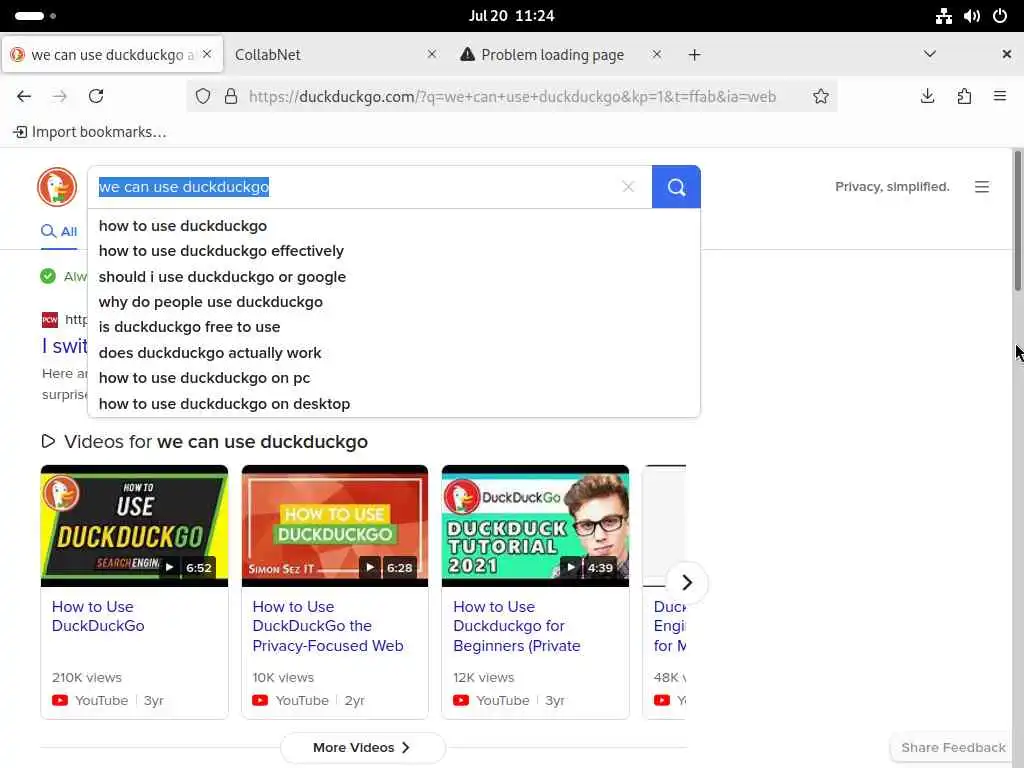Viewport: 1024px width, 768px height.
Task: Choose suggestion "should i use duckduckgo or google"
Action: pyautogui.click(x=394, y=277)
